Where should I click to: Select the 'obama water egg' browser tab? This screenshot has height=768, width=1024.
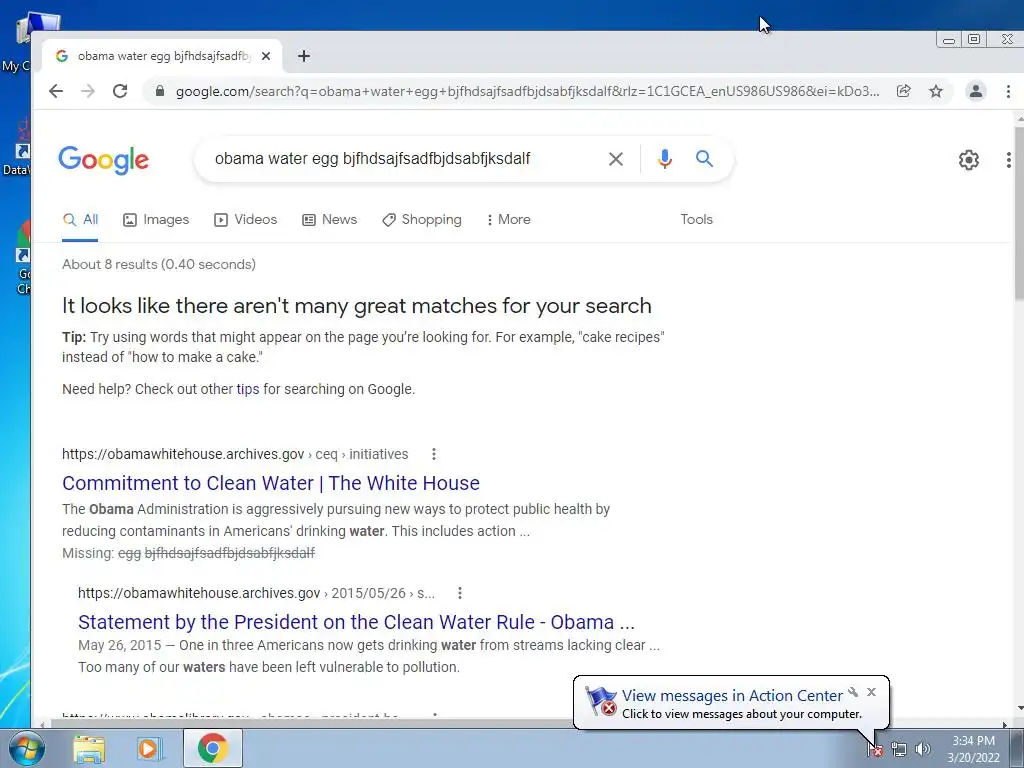[162, 56]
